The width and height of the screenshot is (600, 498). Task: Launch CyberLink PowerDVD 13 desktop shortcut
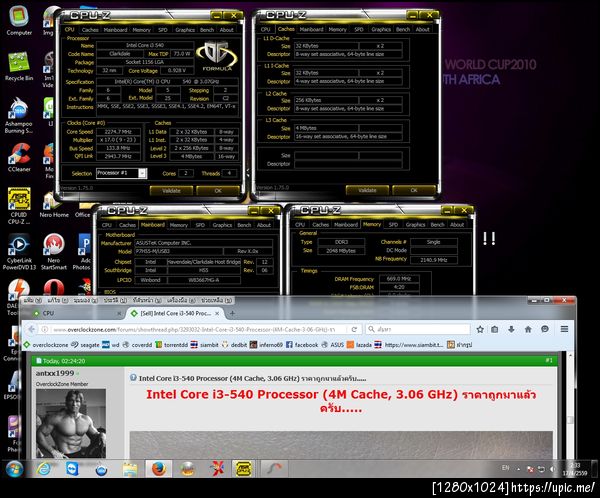click(x=19, y=252)
